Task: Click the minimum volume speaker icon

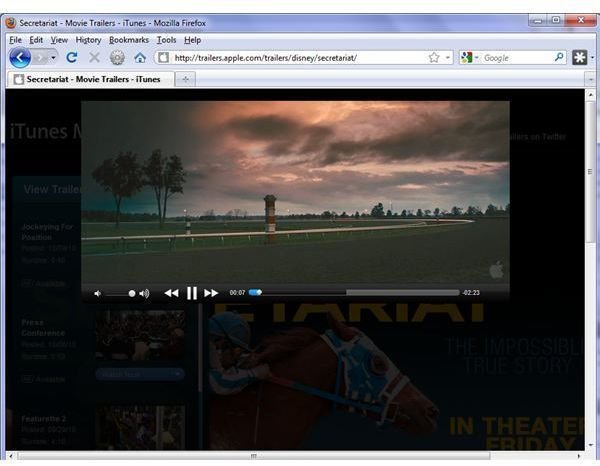Action: (x=98, y=293)
